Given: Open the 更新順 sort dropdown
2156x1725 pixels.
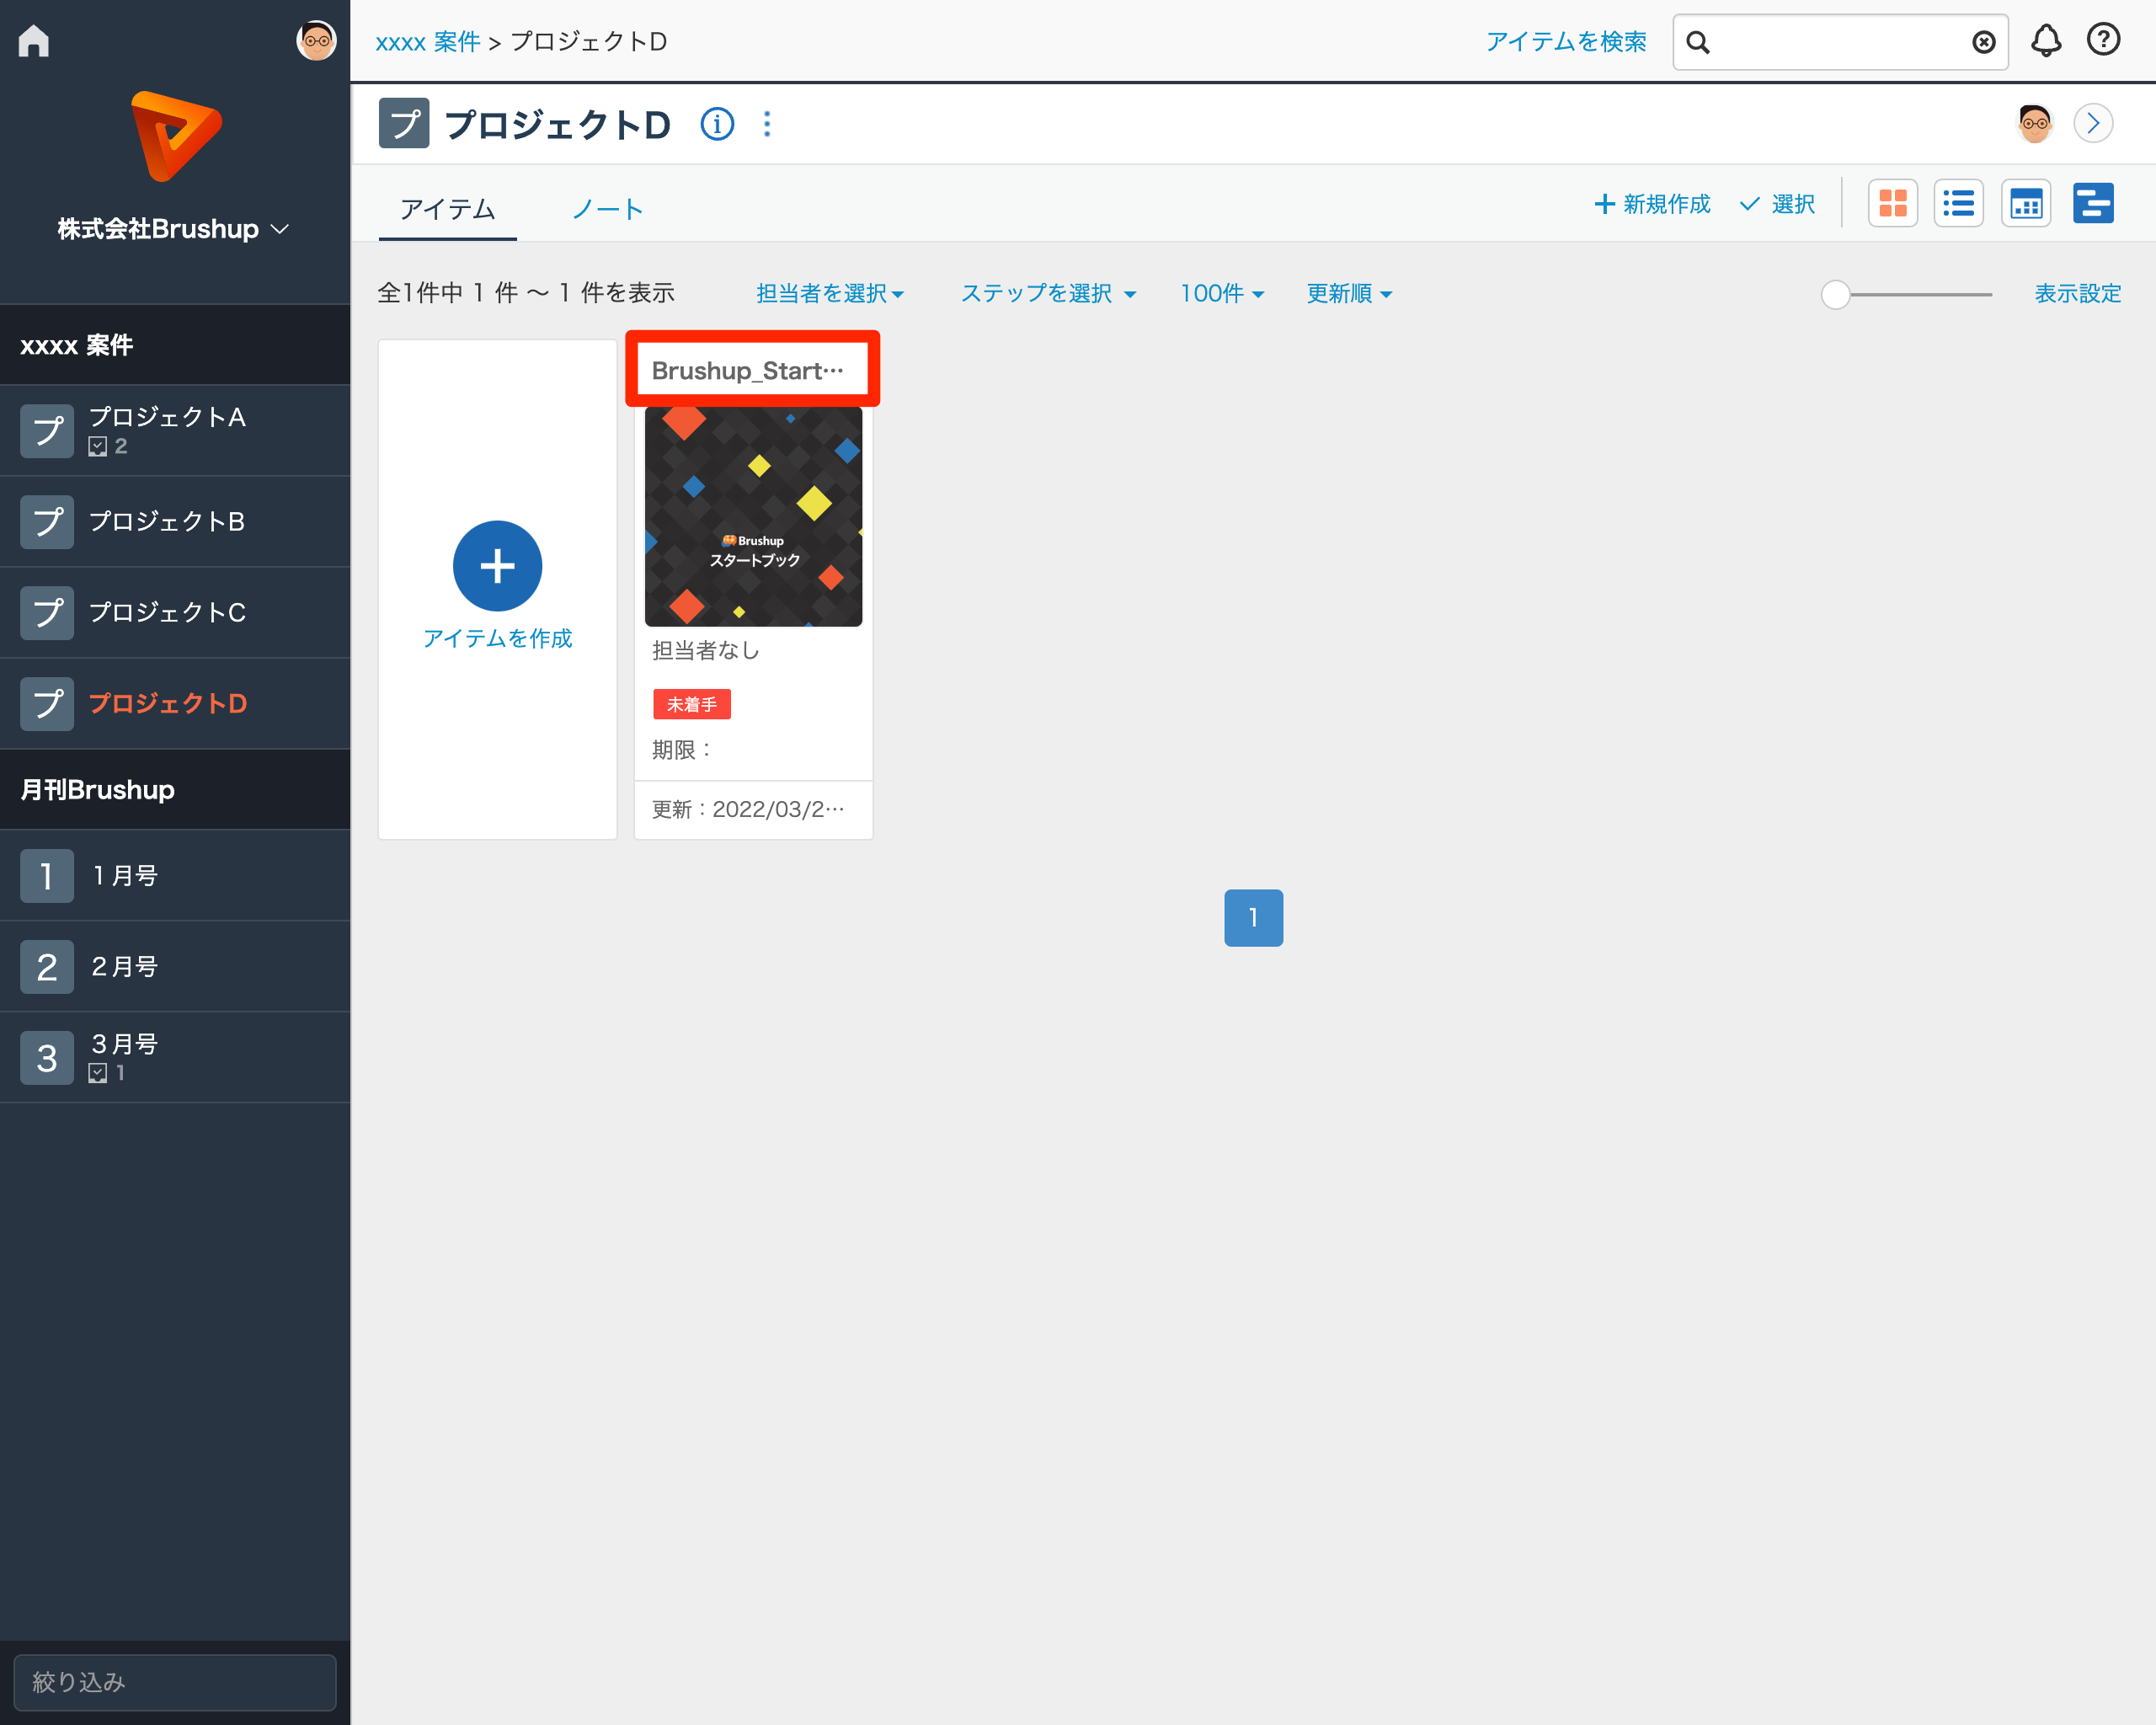Looking at the screenshot, I should point(1349,293).
